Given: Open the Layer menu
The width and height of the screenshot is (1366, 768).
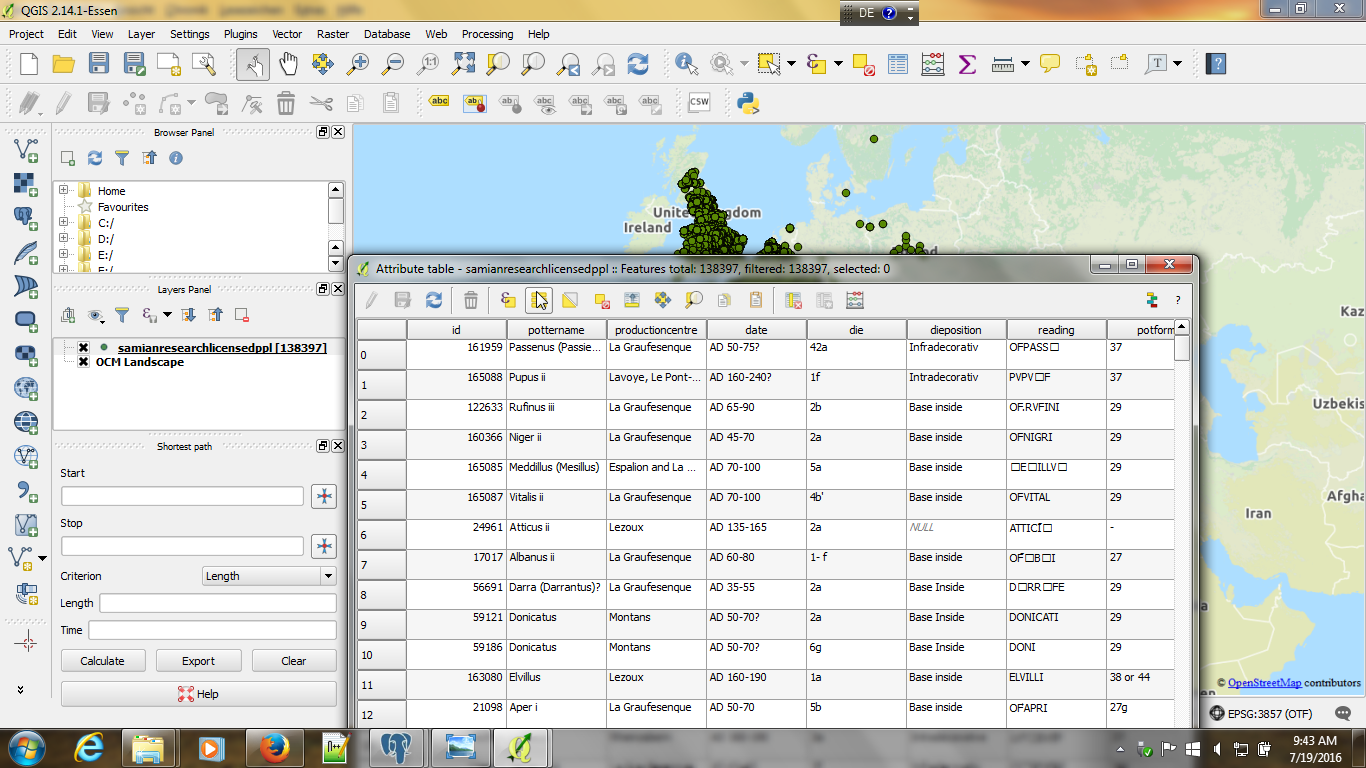Looking at the screenshot, I should coord(141,34).
